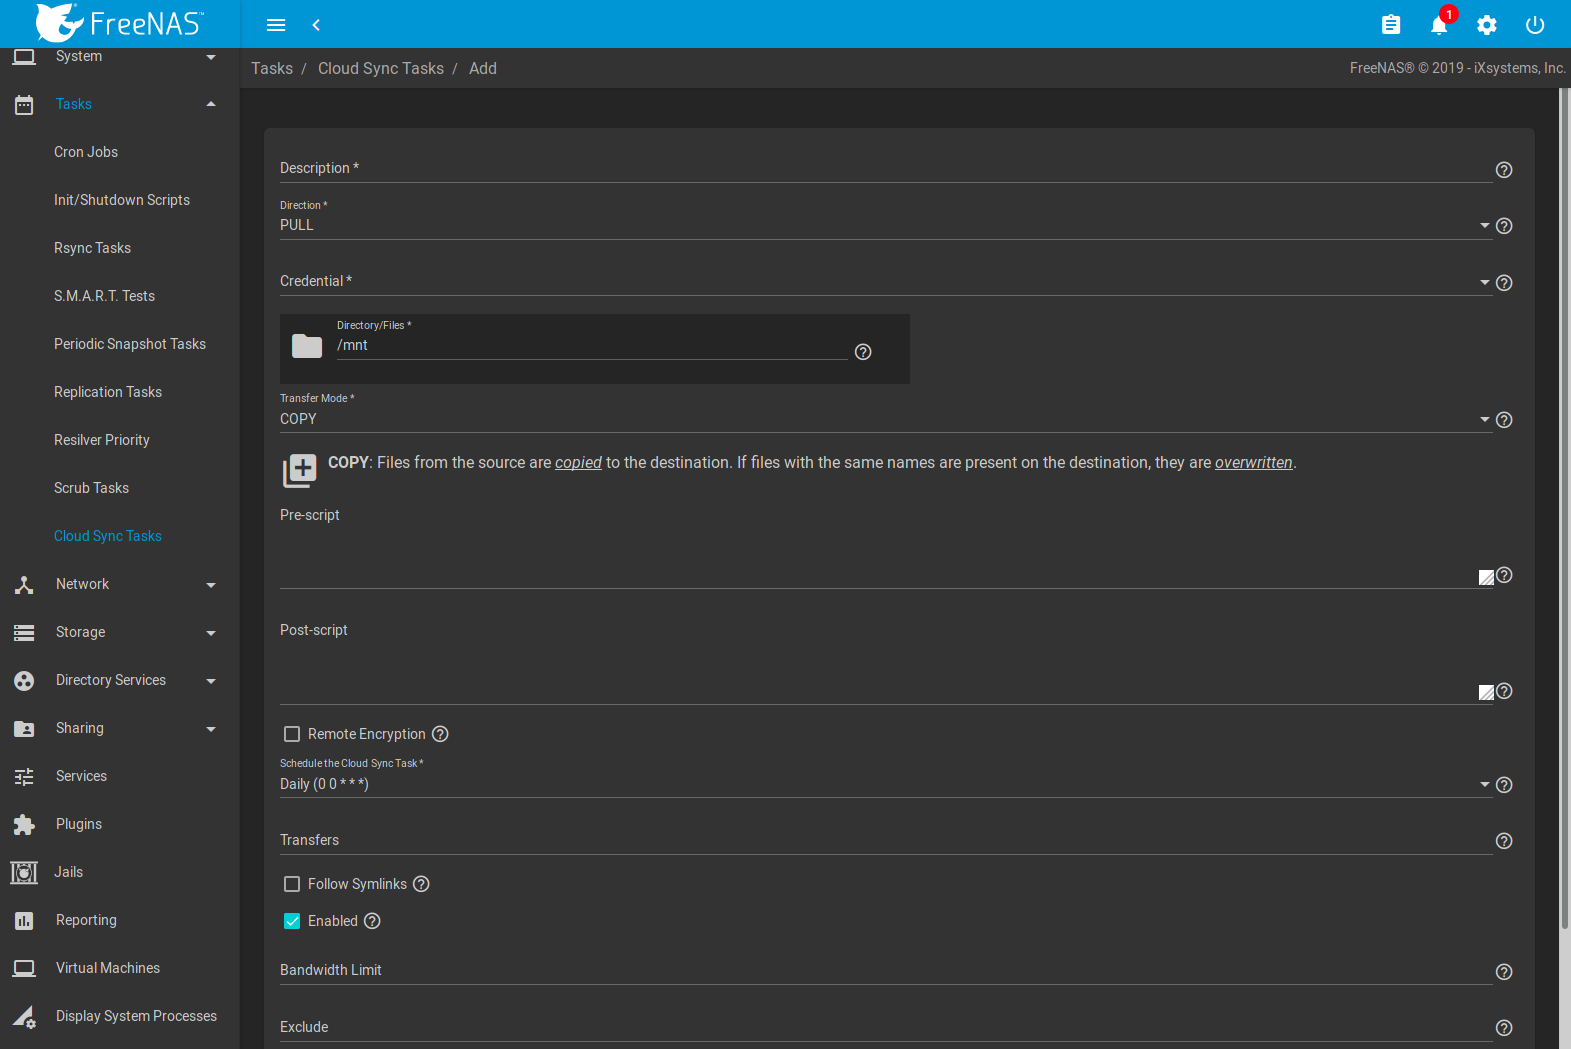Screen dimensions: 1571x1049
Task: Open Cron Jobs in sidebar
Action: click(86, 152)
